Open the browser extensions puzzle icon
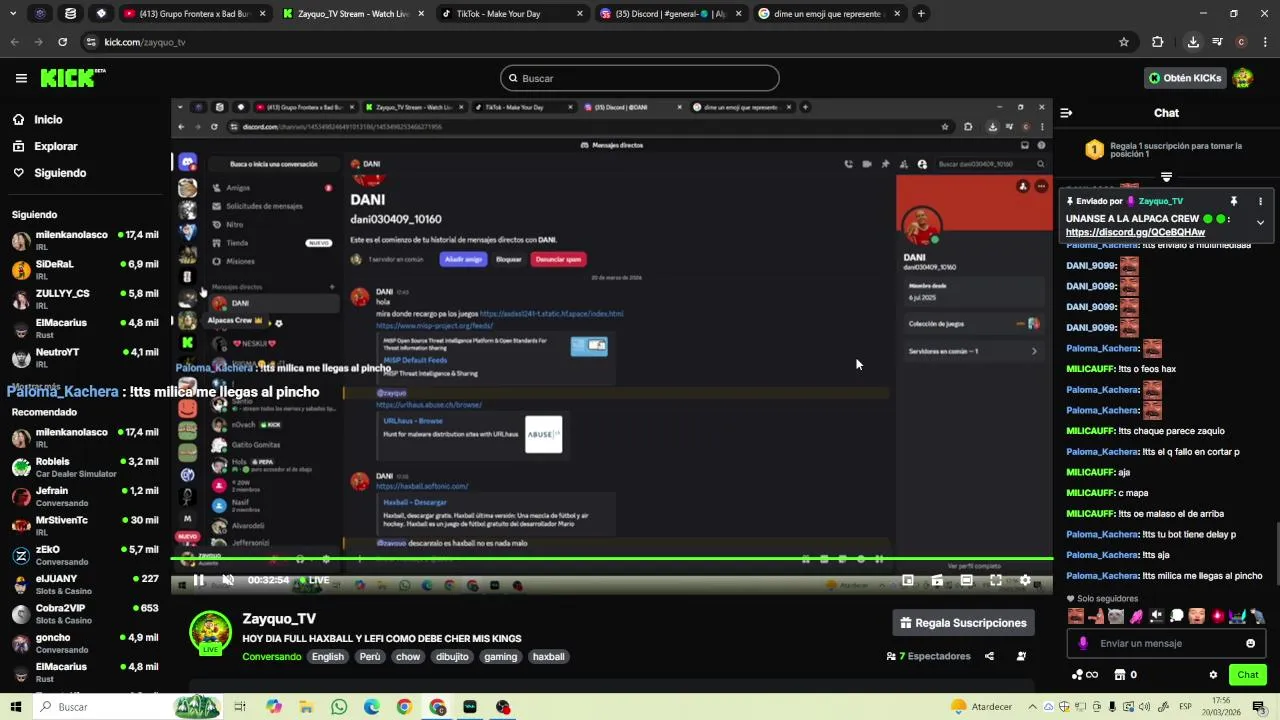Viewport: 1280px width, 720px height. click(x=1158, y=42)
